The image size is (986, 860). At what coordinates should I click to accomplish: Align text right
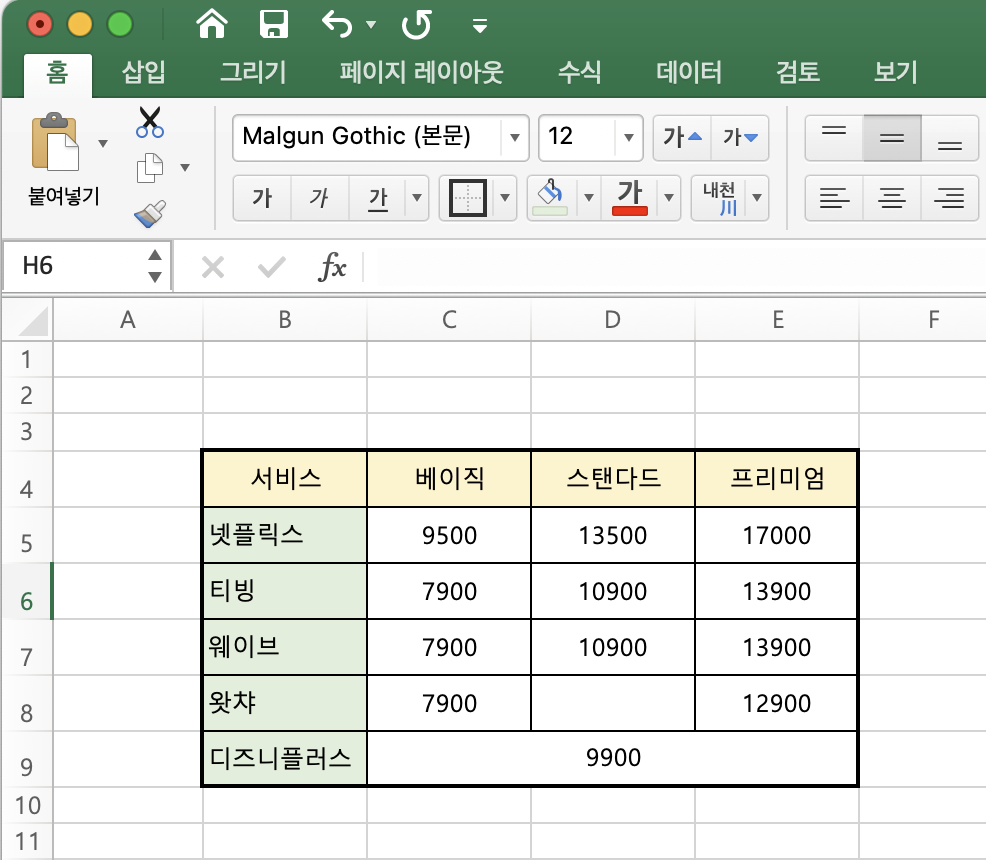point(950,198)
